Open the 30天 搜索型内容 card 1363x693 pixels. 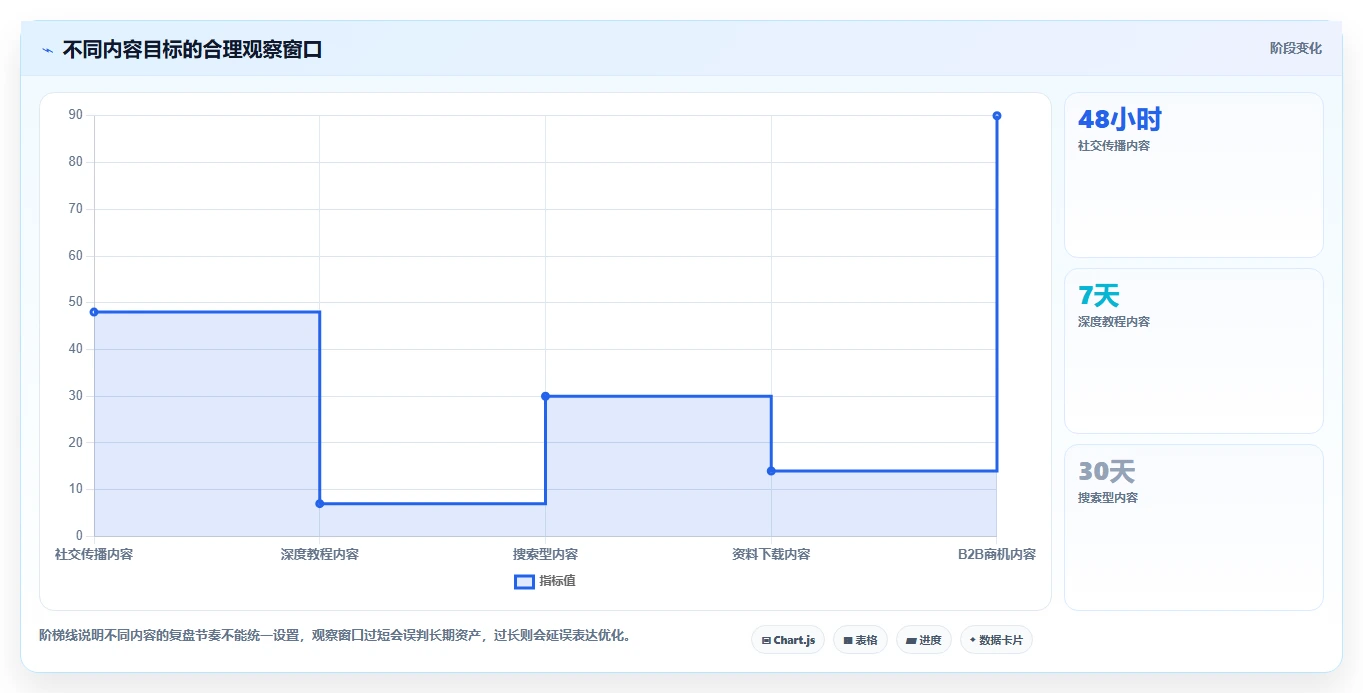(x=1193, y=527)
